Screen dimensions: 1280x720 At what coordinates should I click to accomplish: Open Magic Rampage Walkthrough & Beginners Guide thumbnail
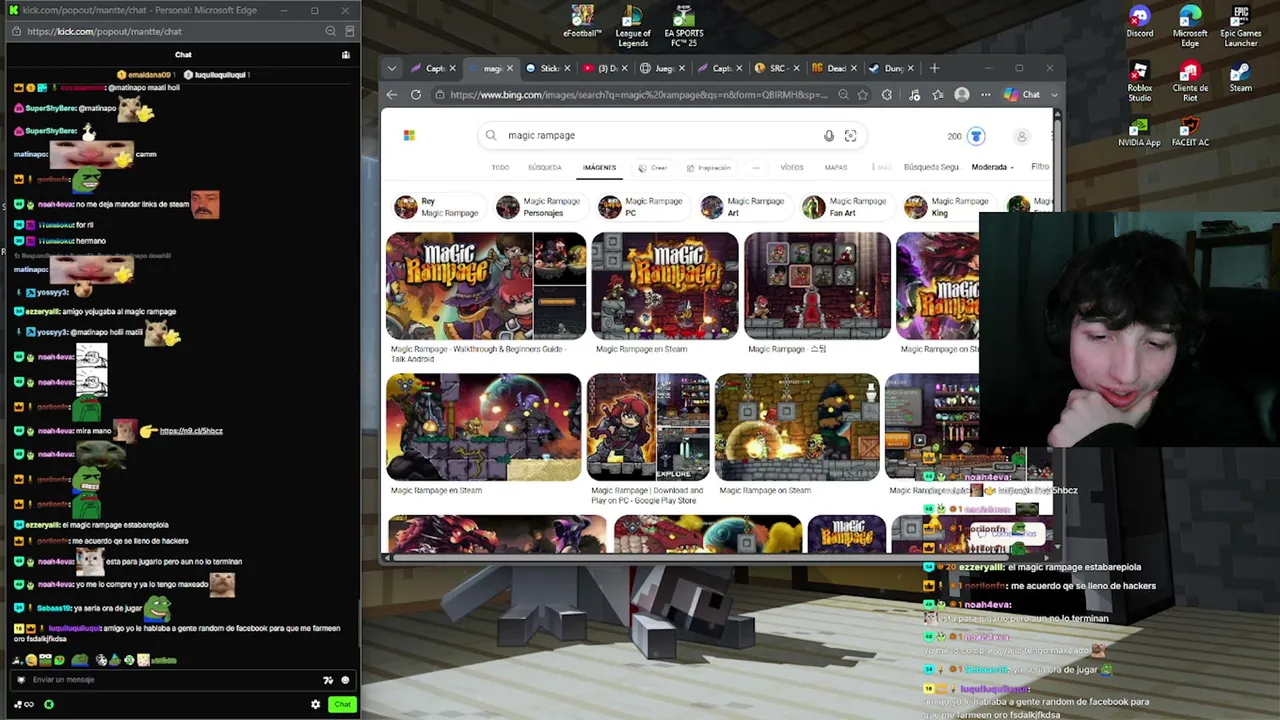(x=486, y=286)
